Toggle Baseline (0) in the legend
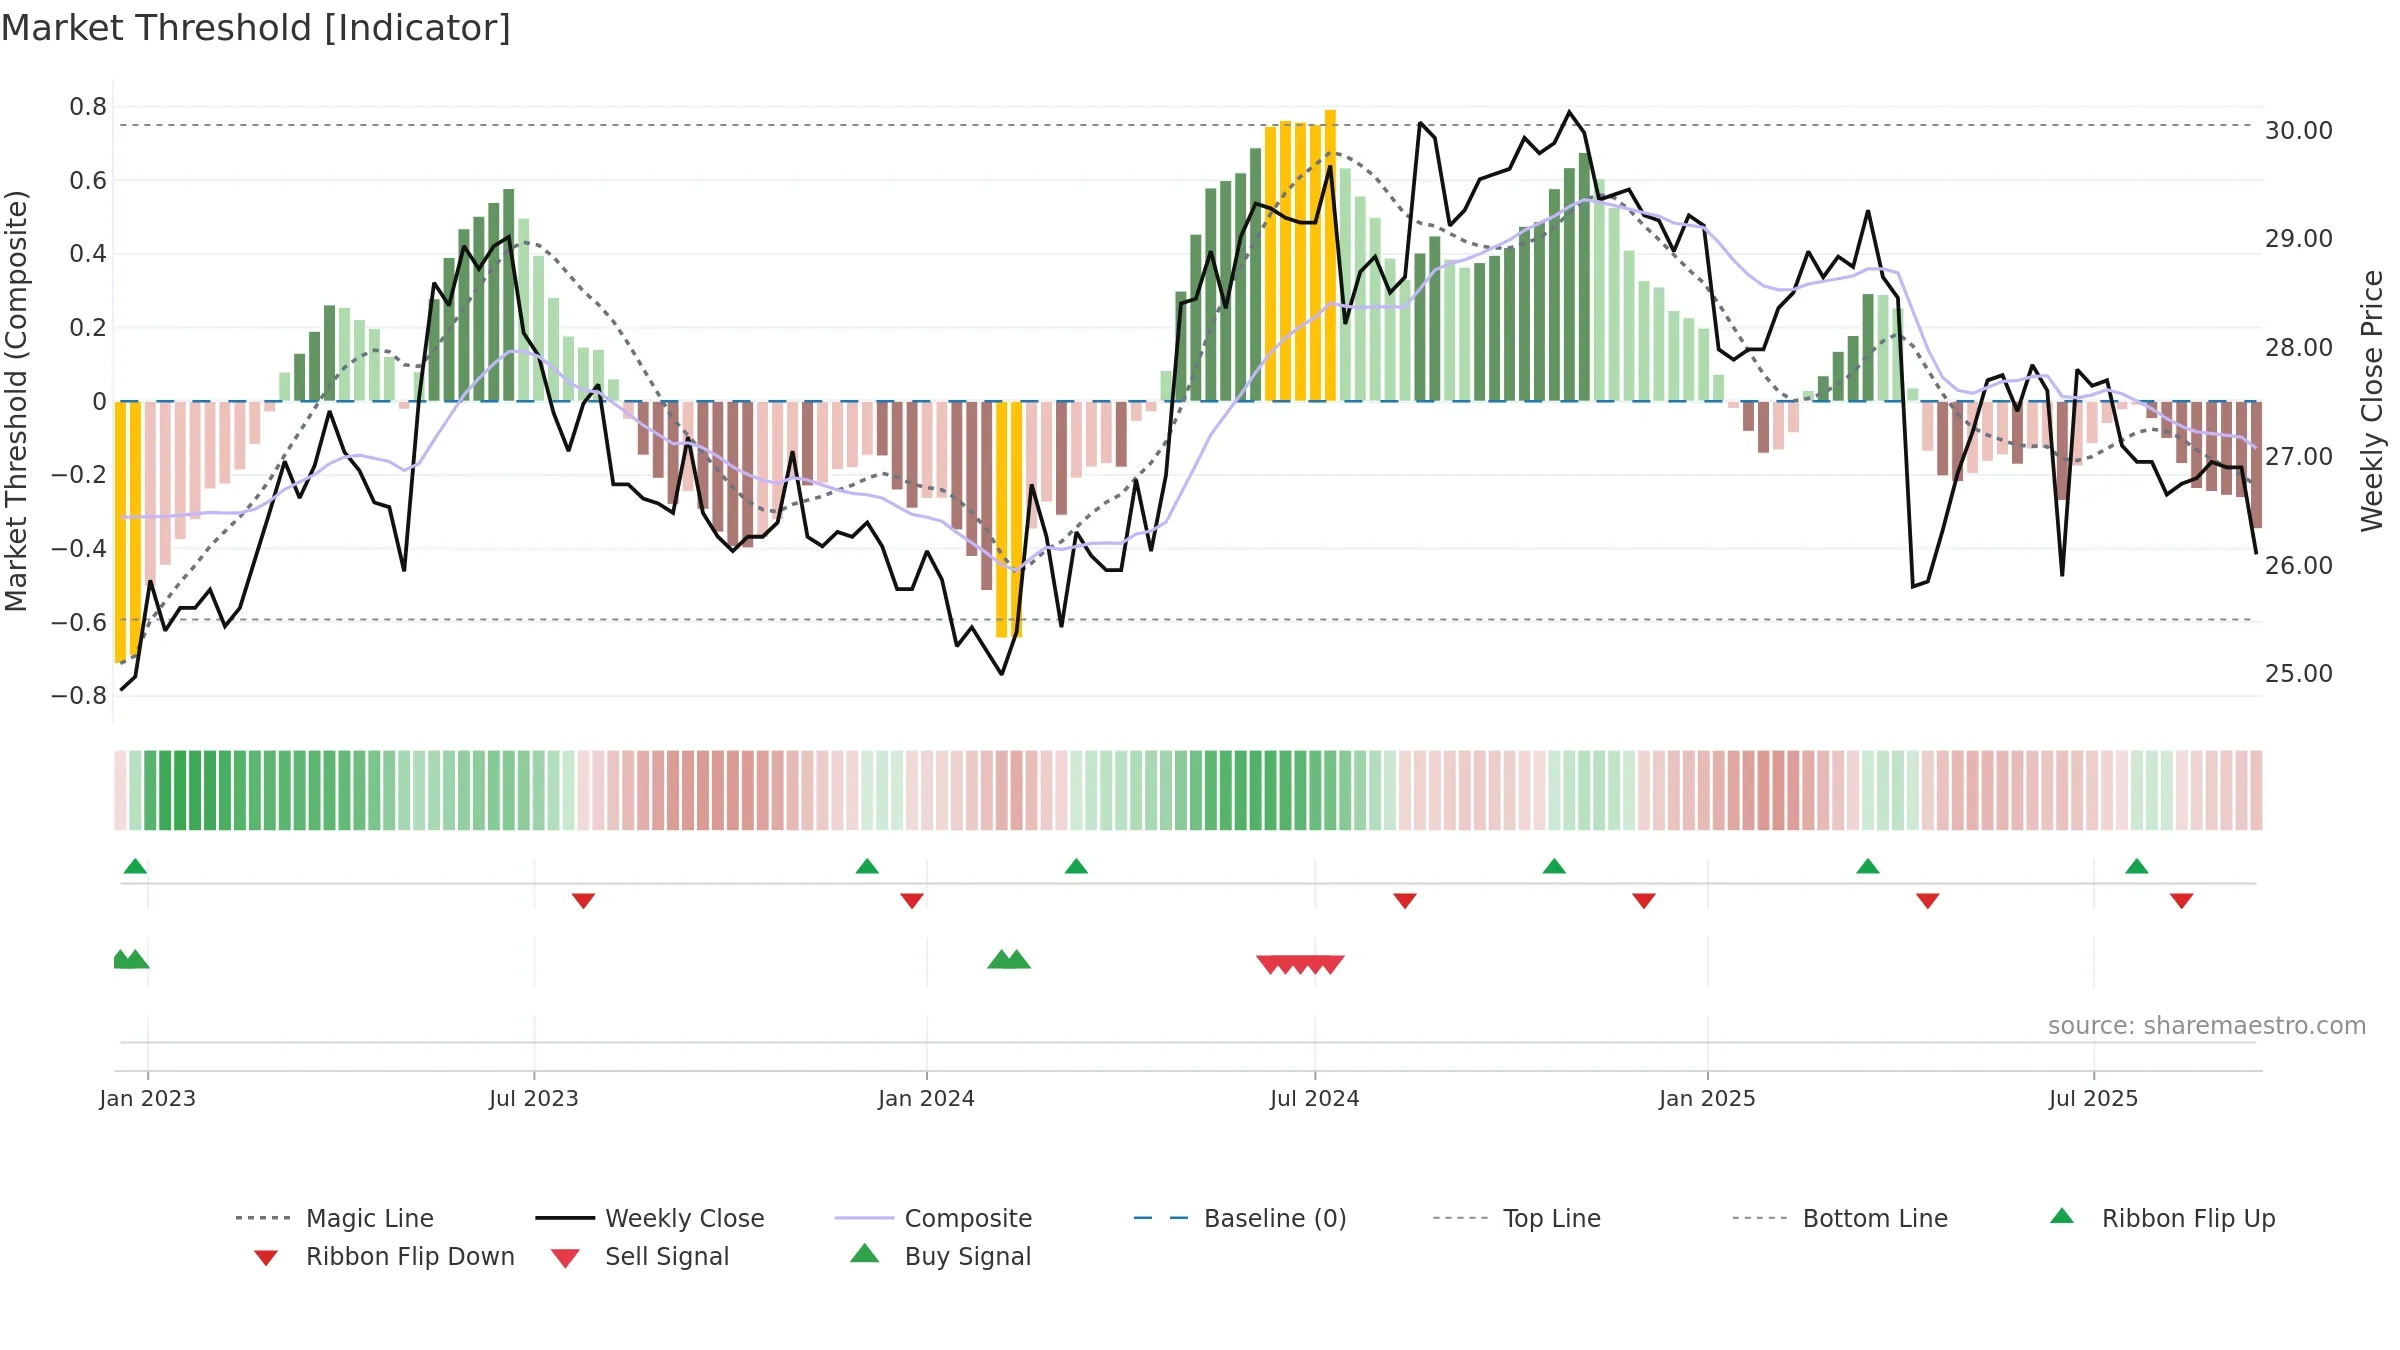Screen dimensions: 2400x1350 coord(1240,1218)
